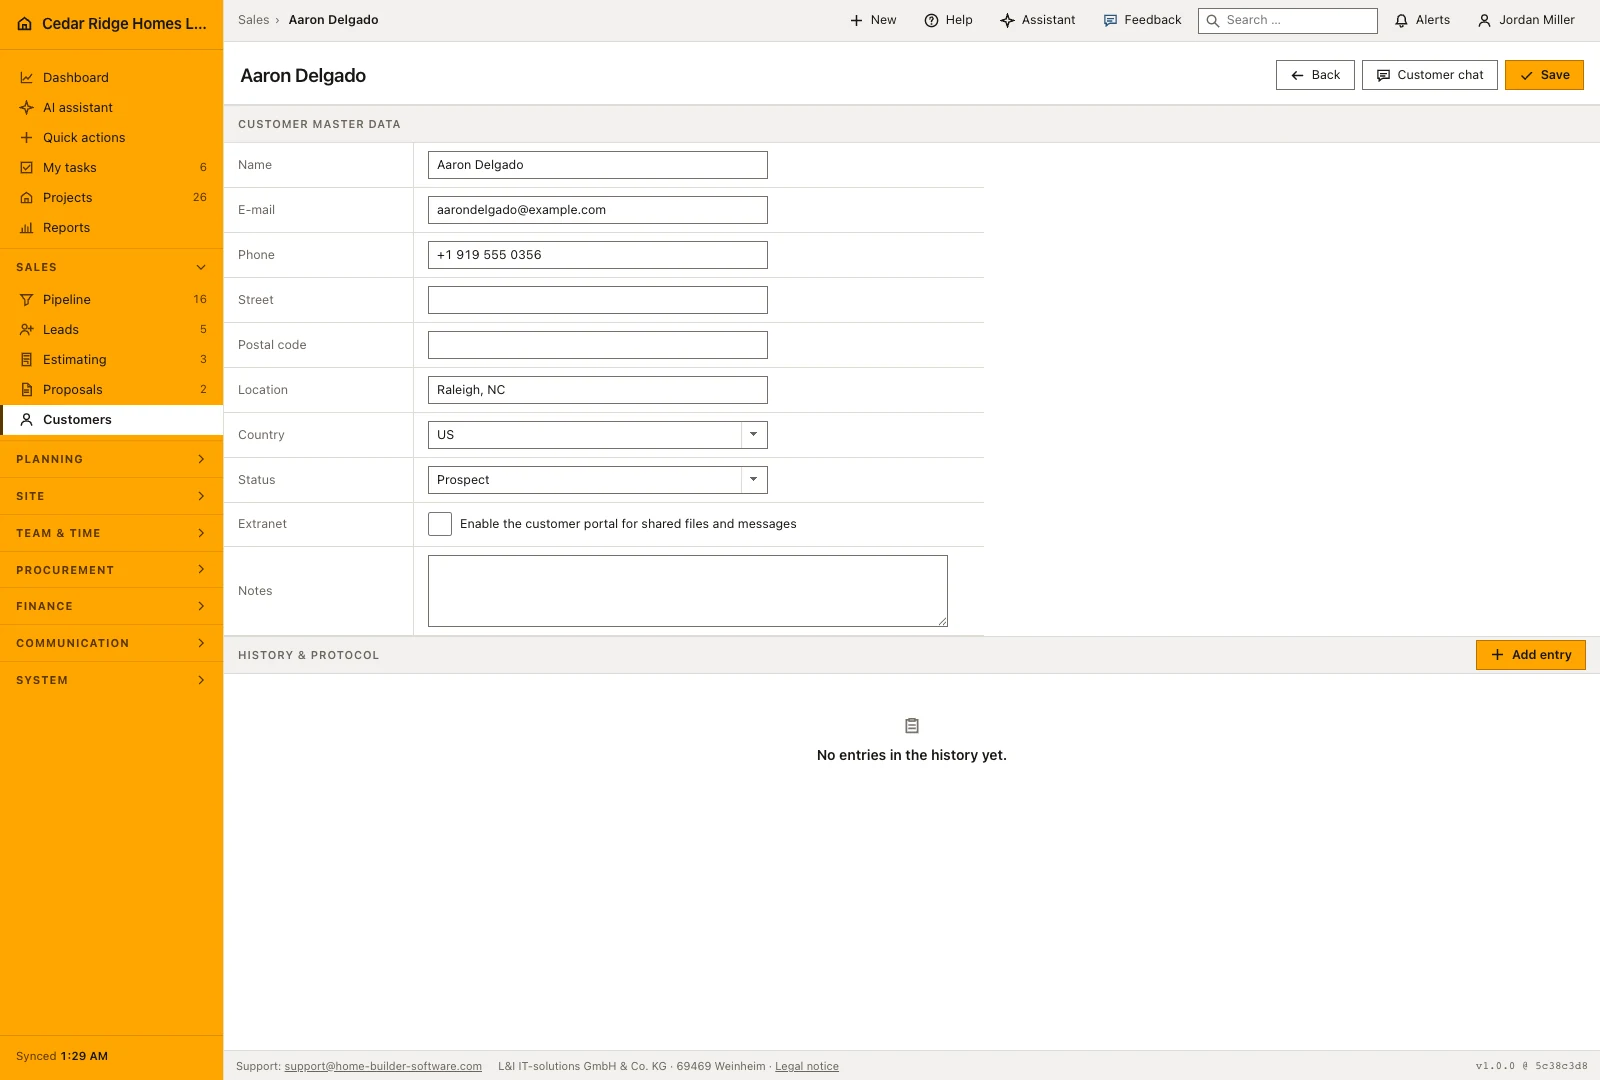
Task: Click the Cedar Ridge Homes house icon
Action: 25,24
